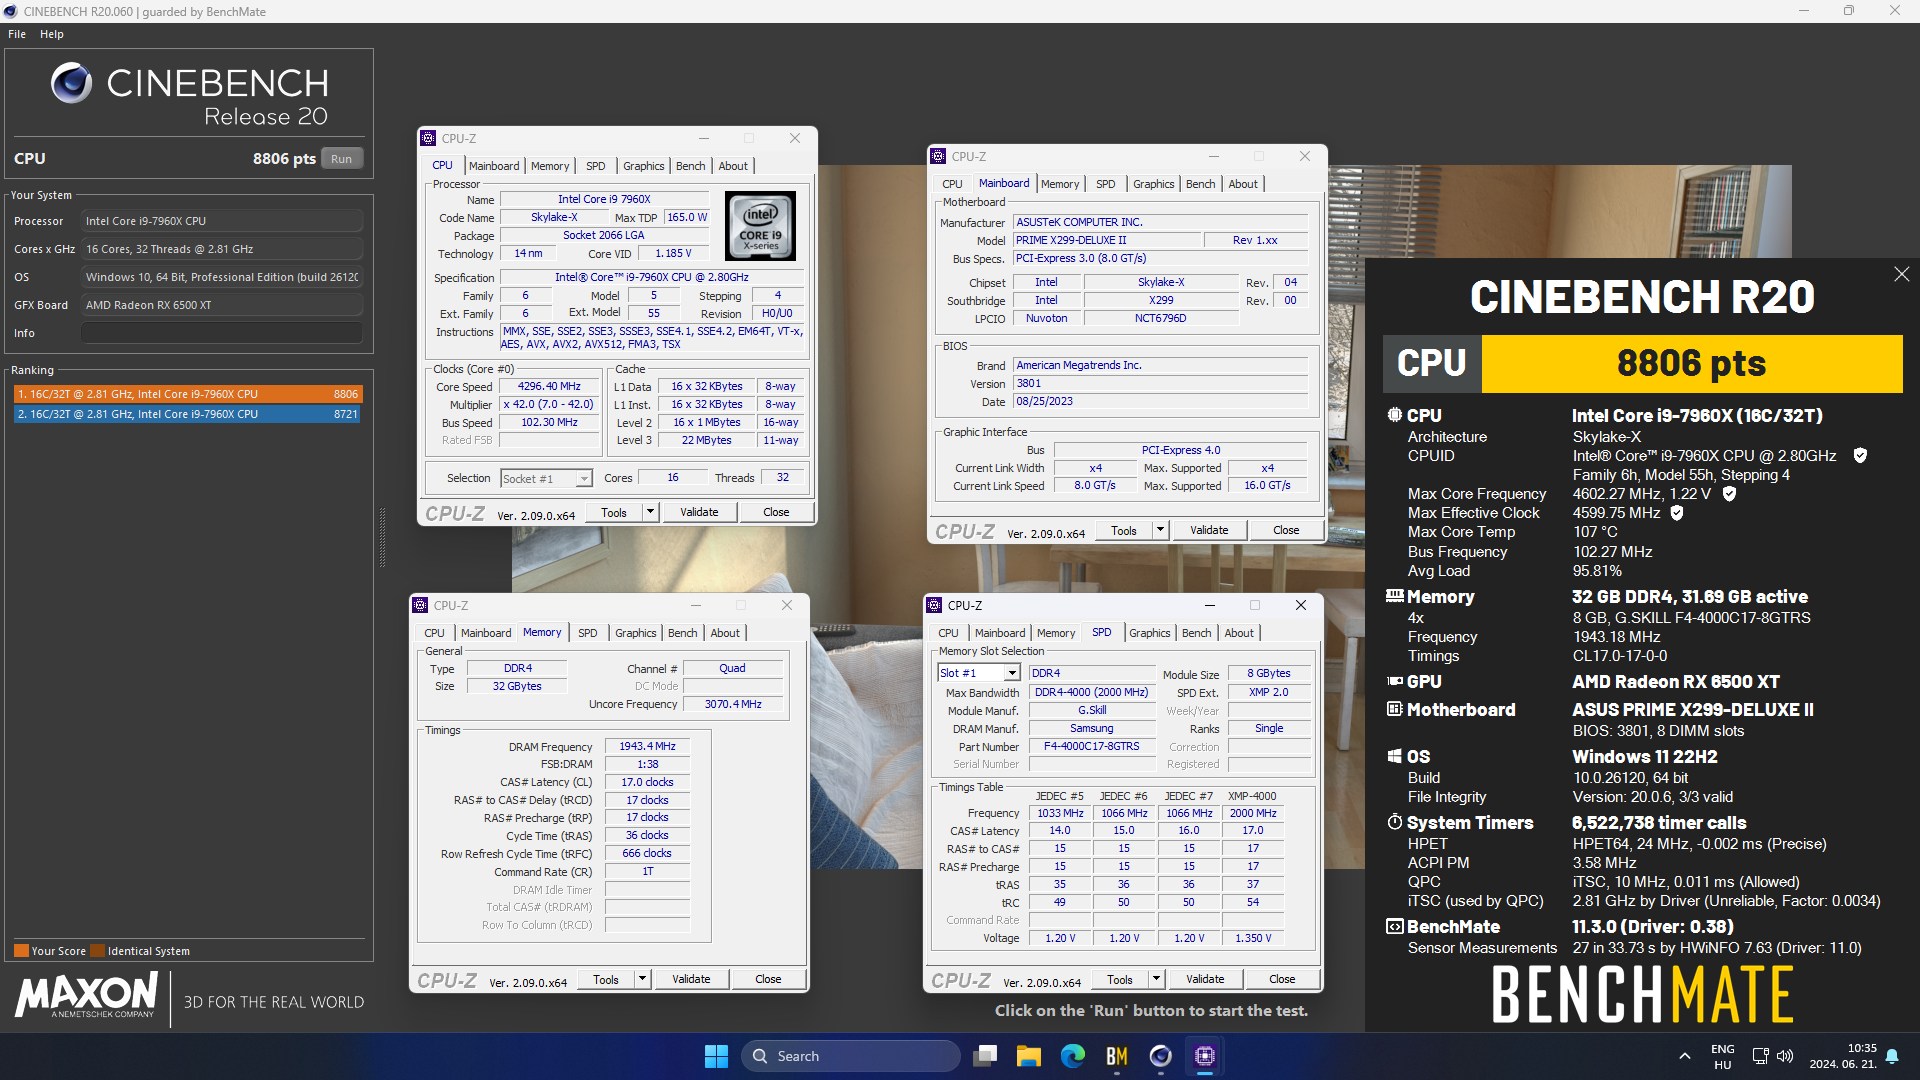Click Cinebench icon on taskbar
The image size is (1920, 1080).
1161,1056
